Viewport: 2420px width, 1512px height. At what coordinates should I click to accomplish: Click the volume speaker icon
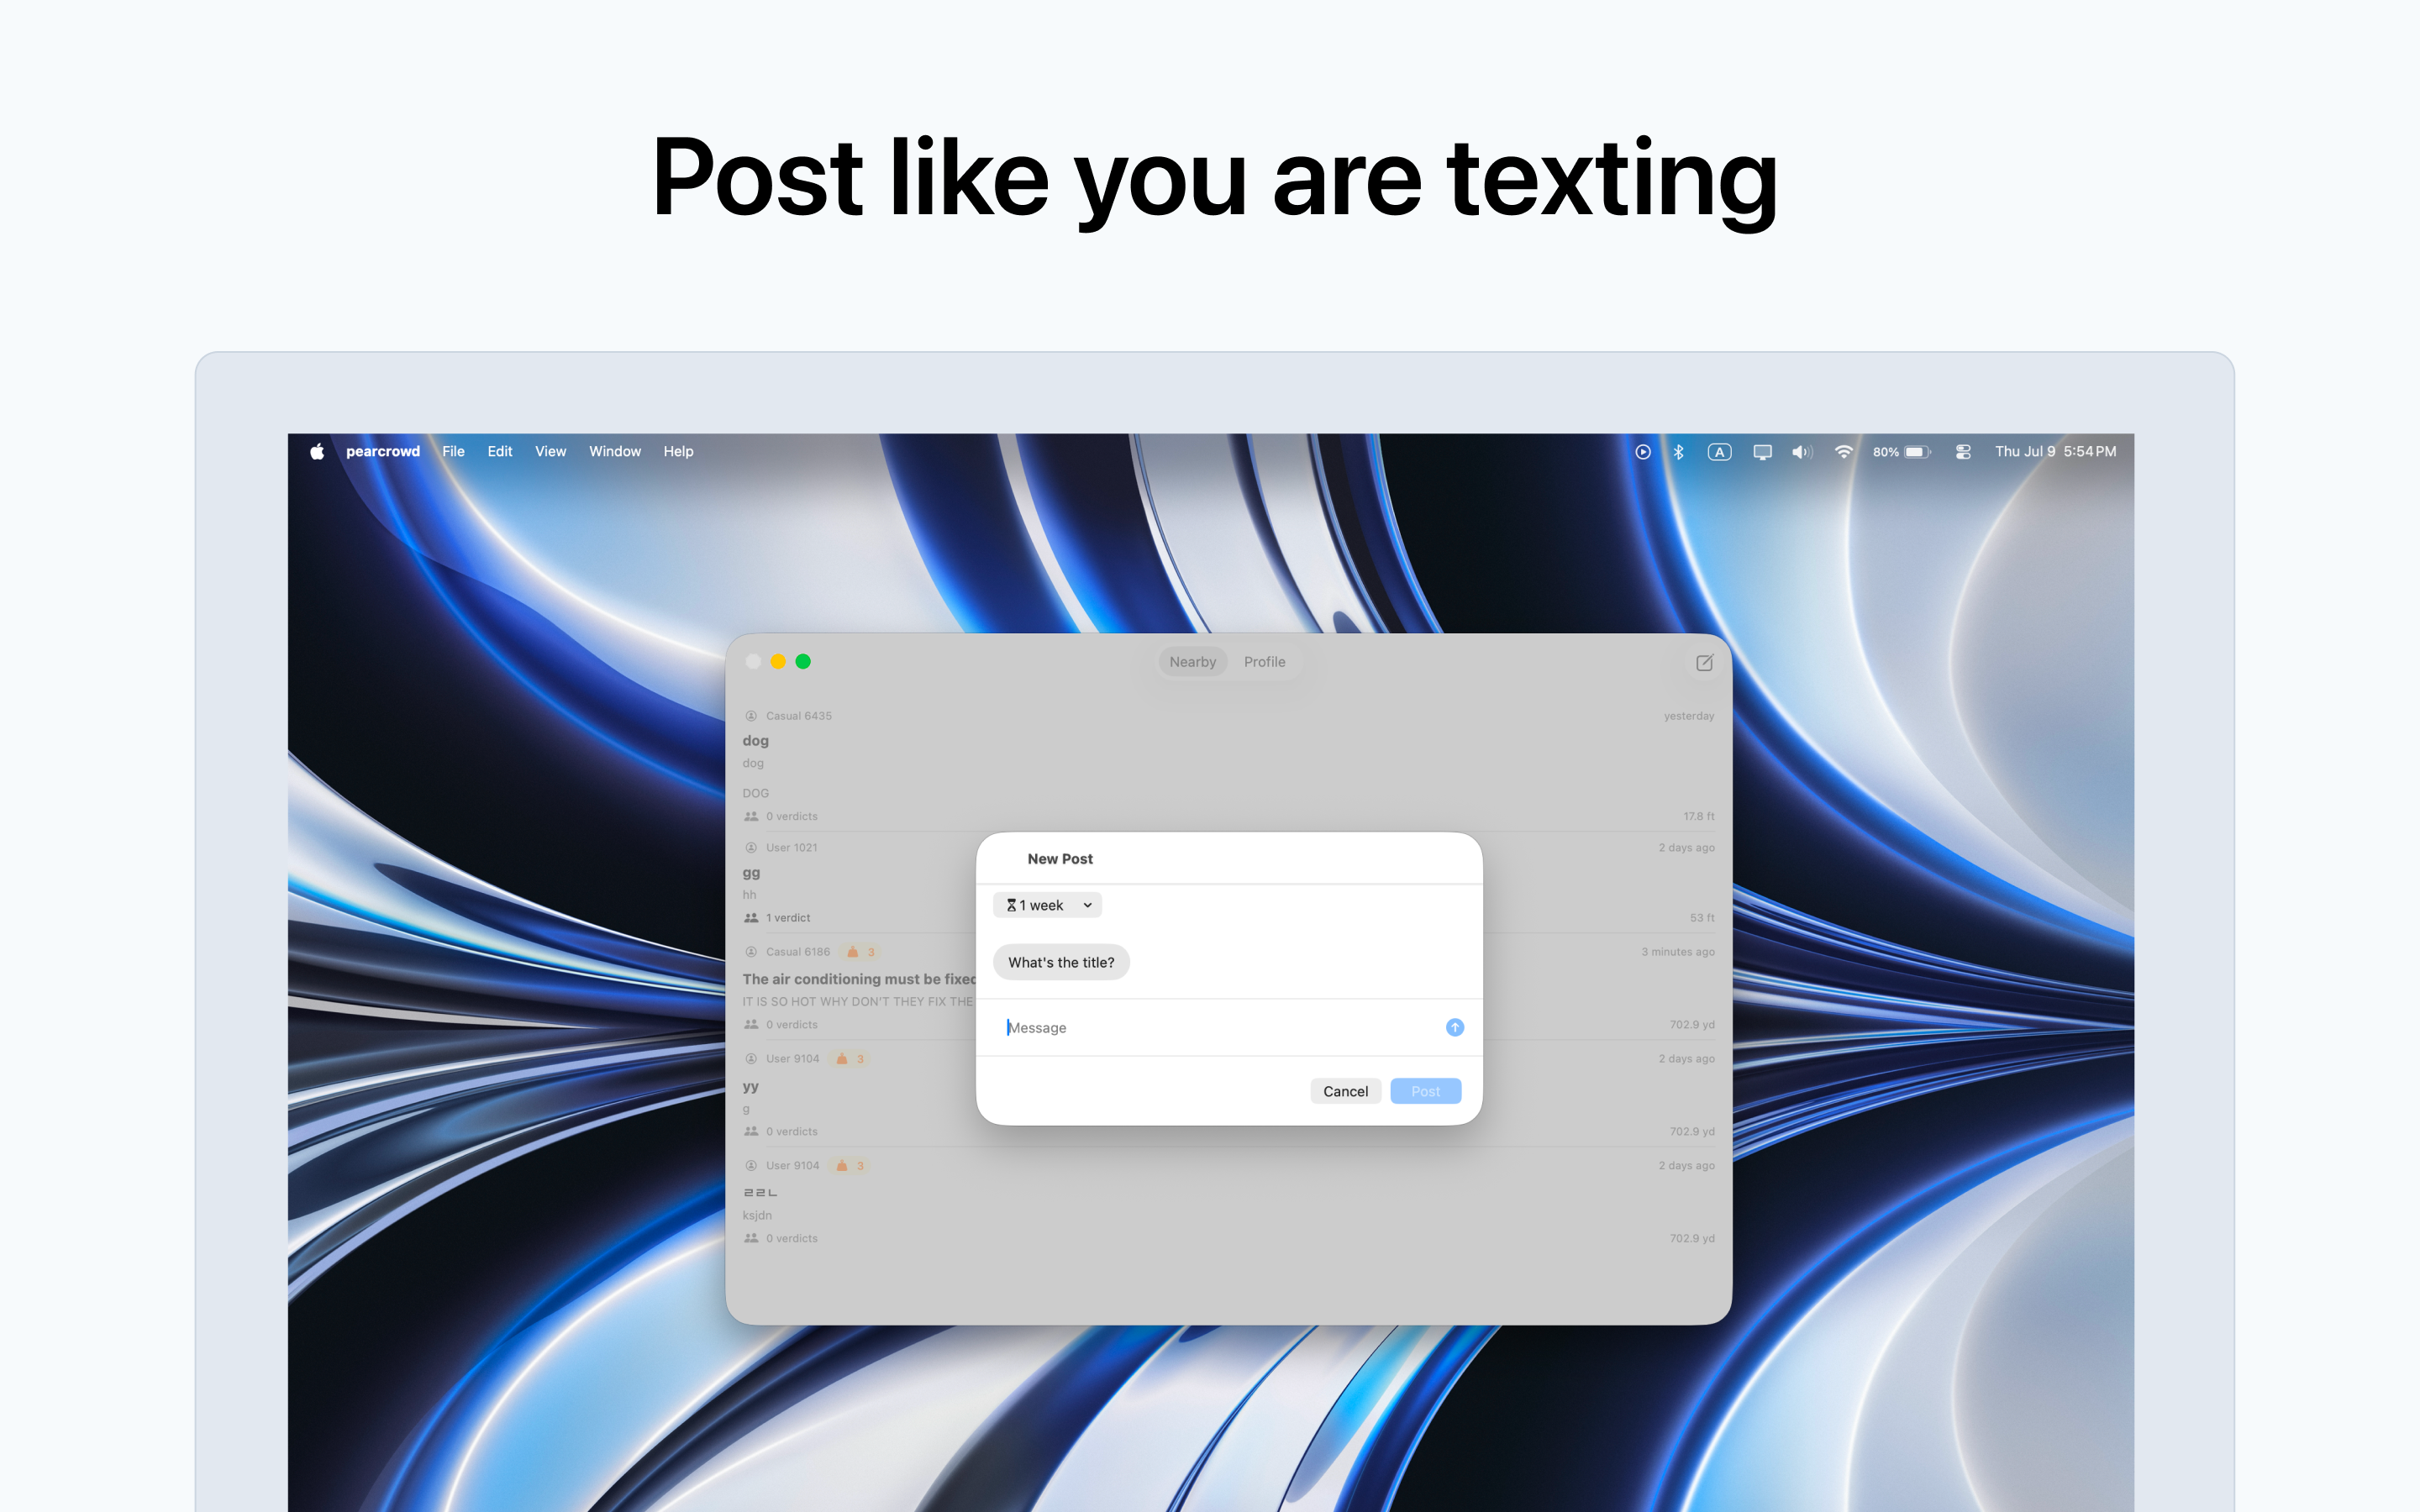pyautogui.click(x=1802, y=452)
